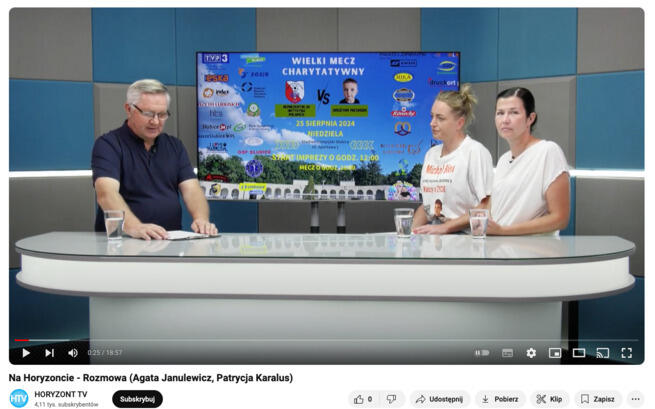Open the player settings gear
This screenshot has height=409, width=655.
pyautogui.click(x=531, y=353)
